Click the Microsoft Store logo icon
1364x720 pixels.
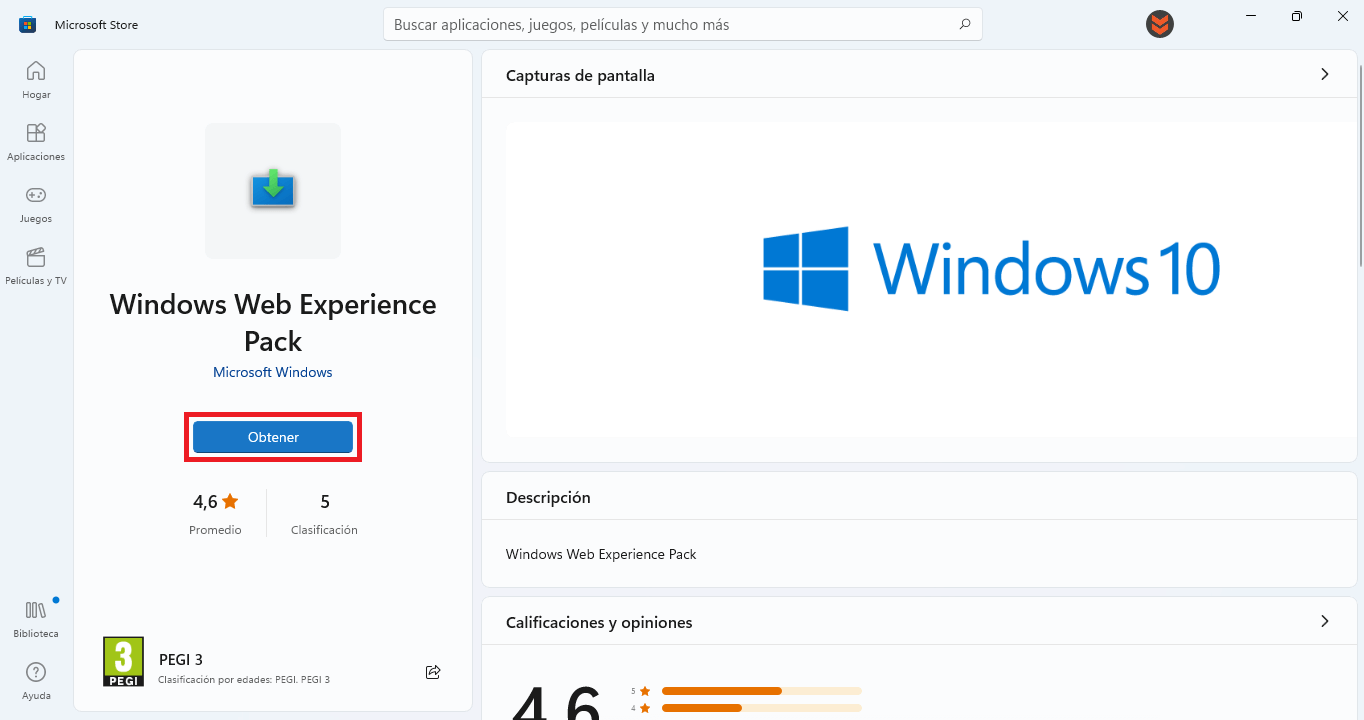coord(28,24)
